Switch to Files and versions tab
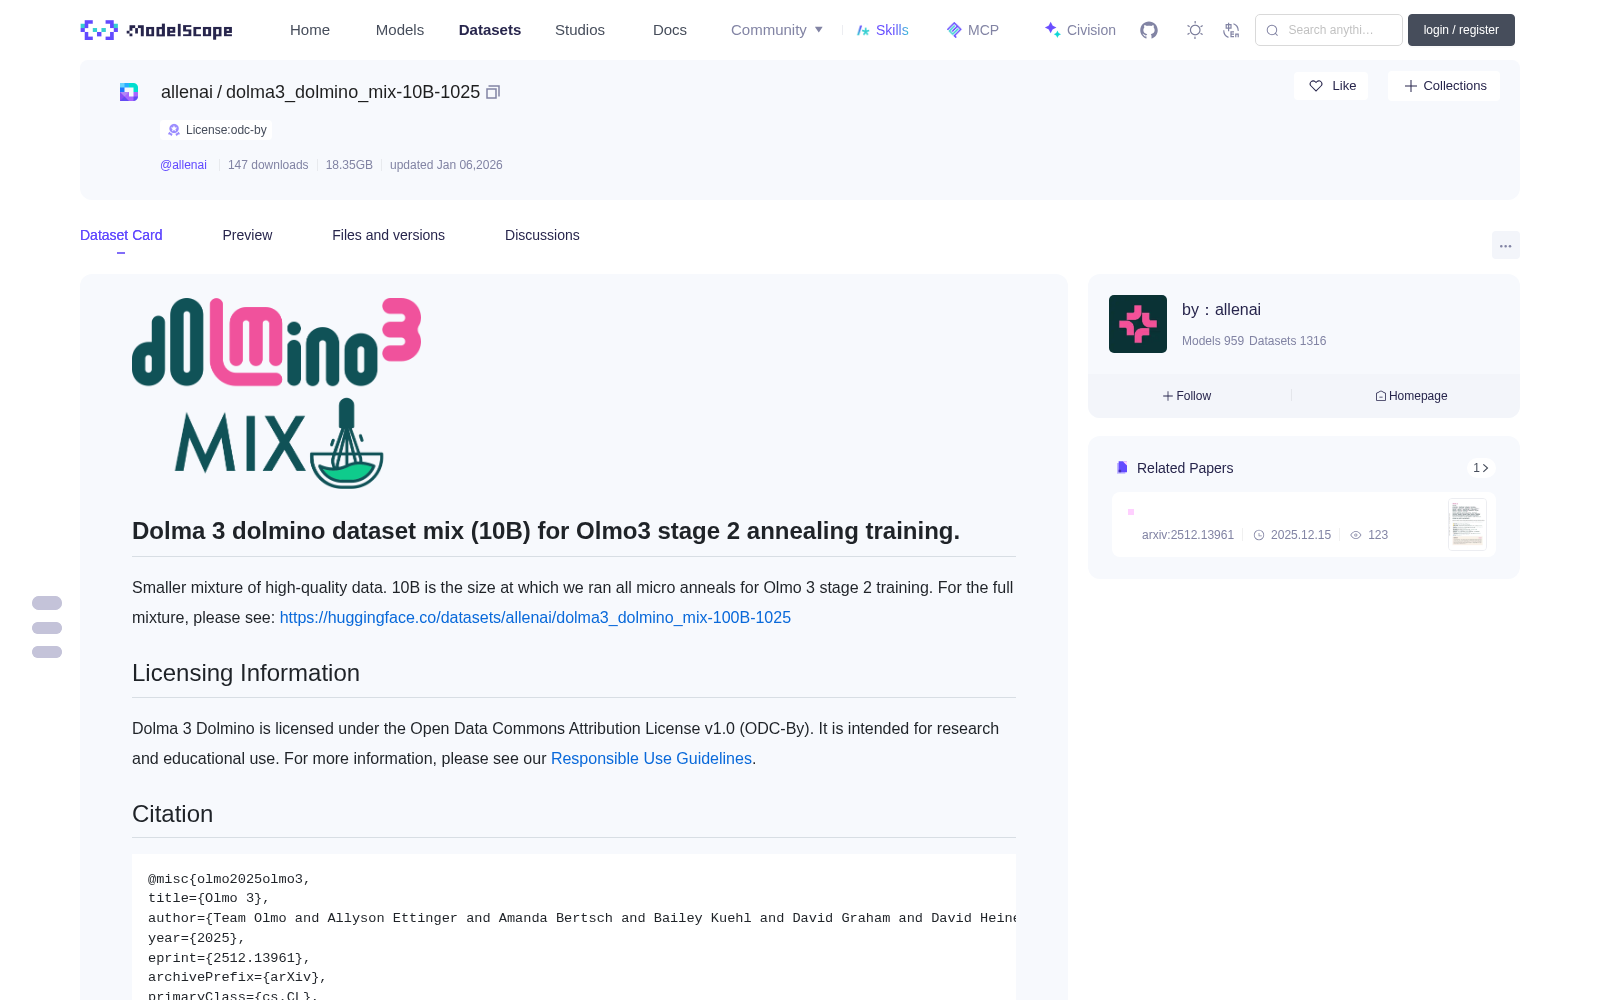The width and height of the screenshot is (1600, 1000). click(388, 235)
